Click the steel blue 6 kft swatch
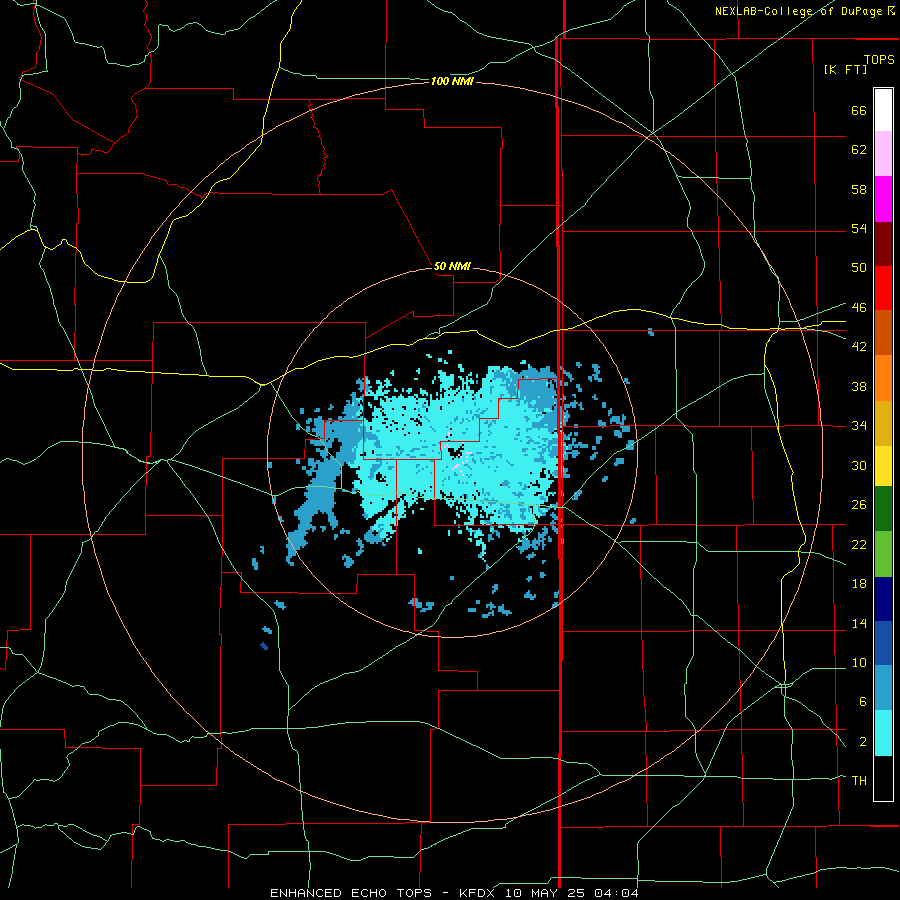This screenshot has width=900, height=900. point(883,688)
